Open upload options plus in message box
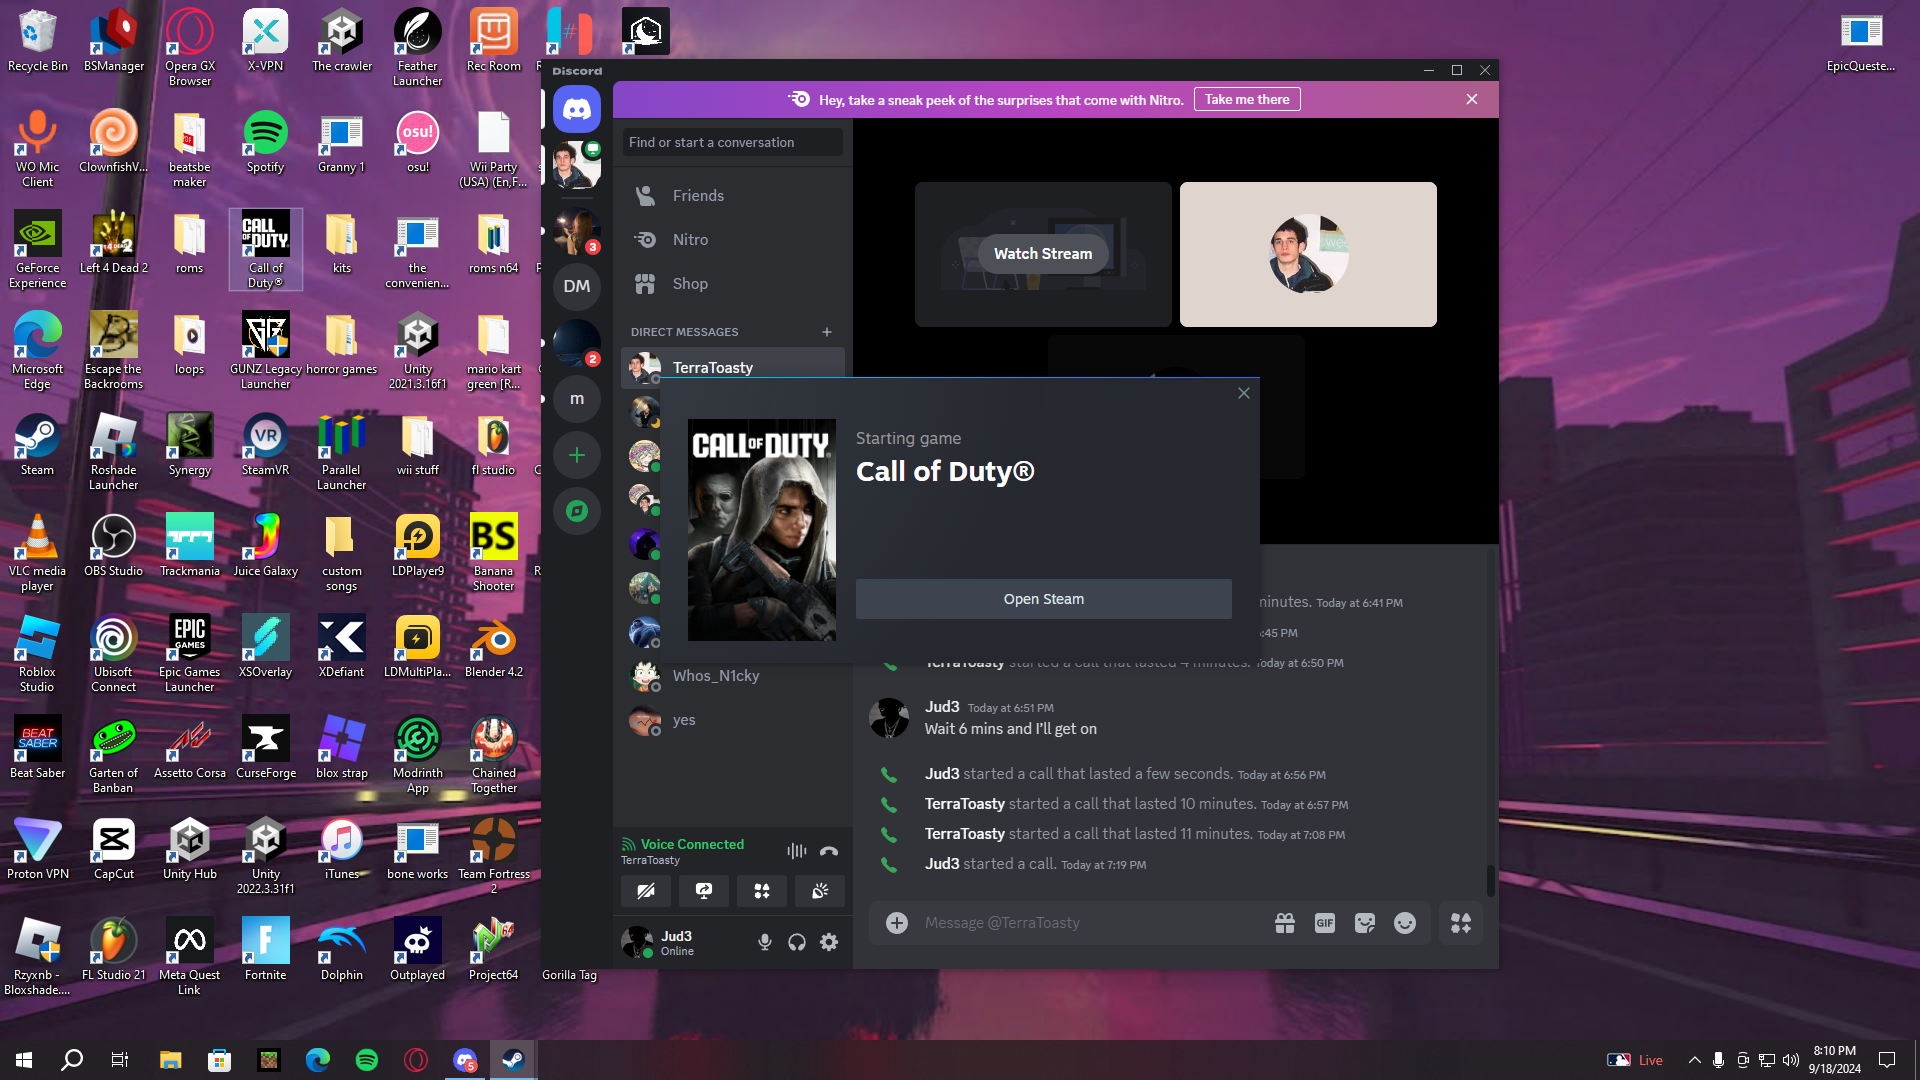 (897, 923)
